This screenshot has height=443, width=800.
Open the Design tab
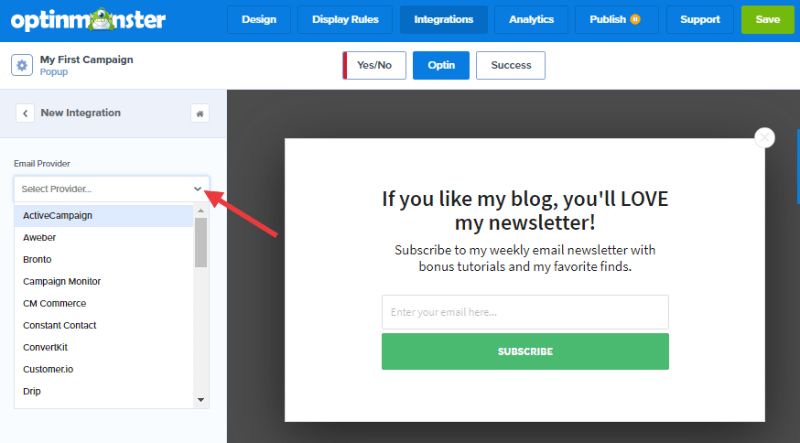pos(259,20)
